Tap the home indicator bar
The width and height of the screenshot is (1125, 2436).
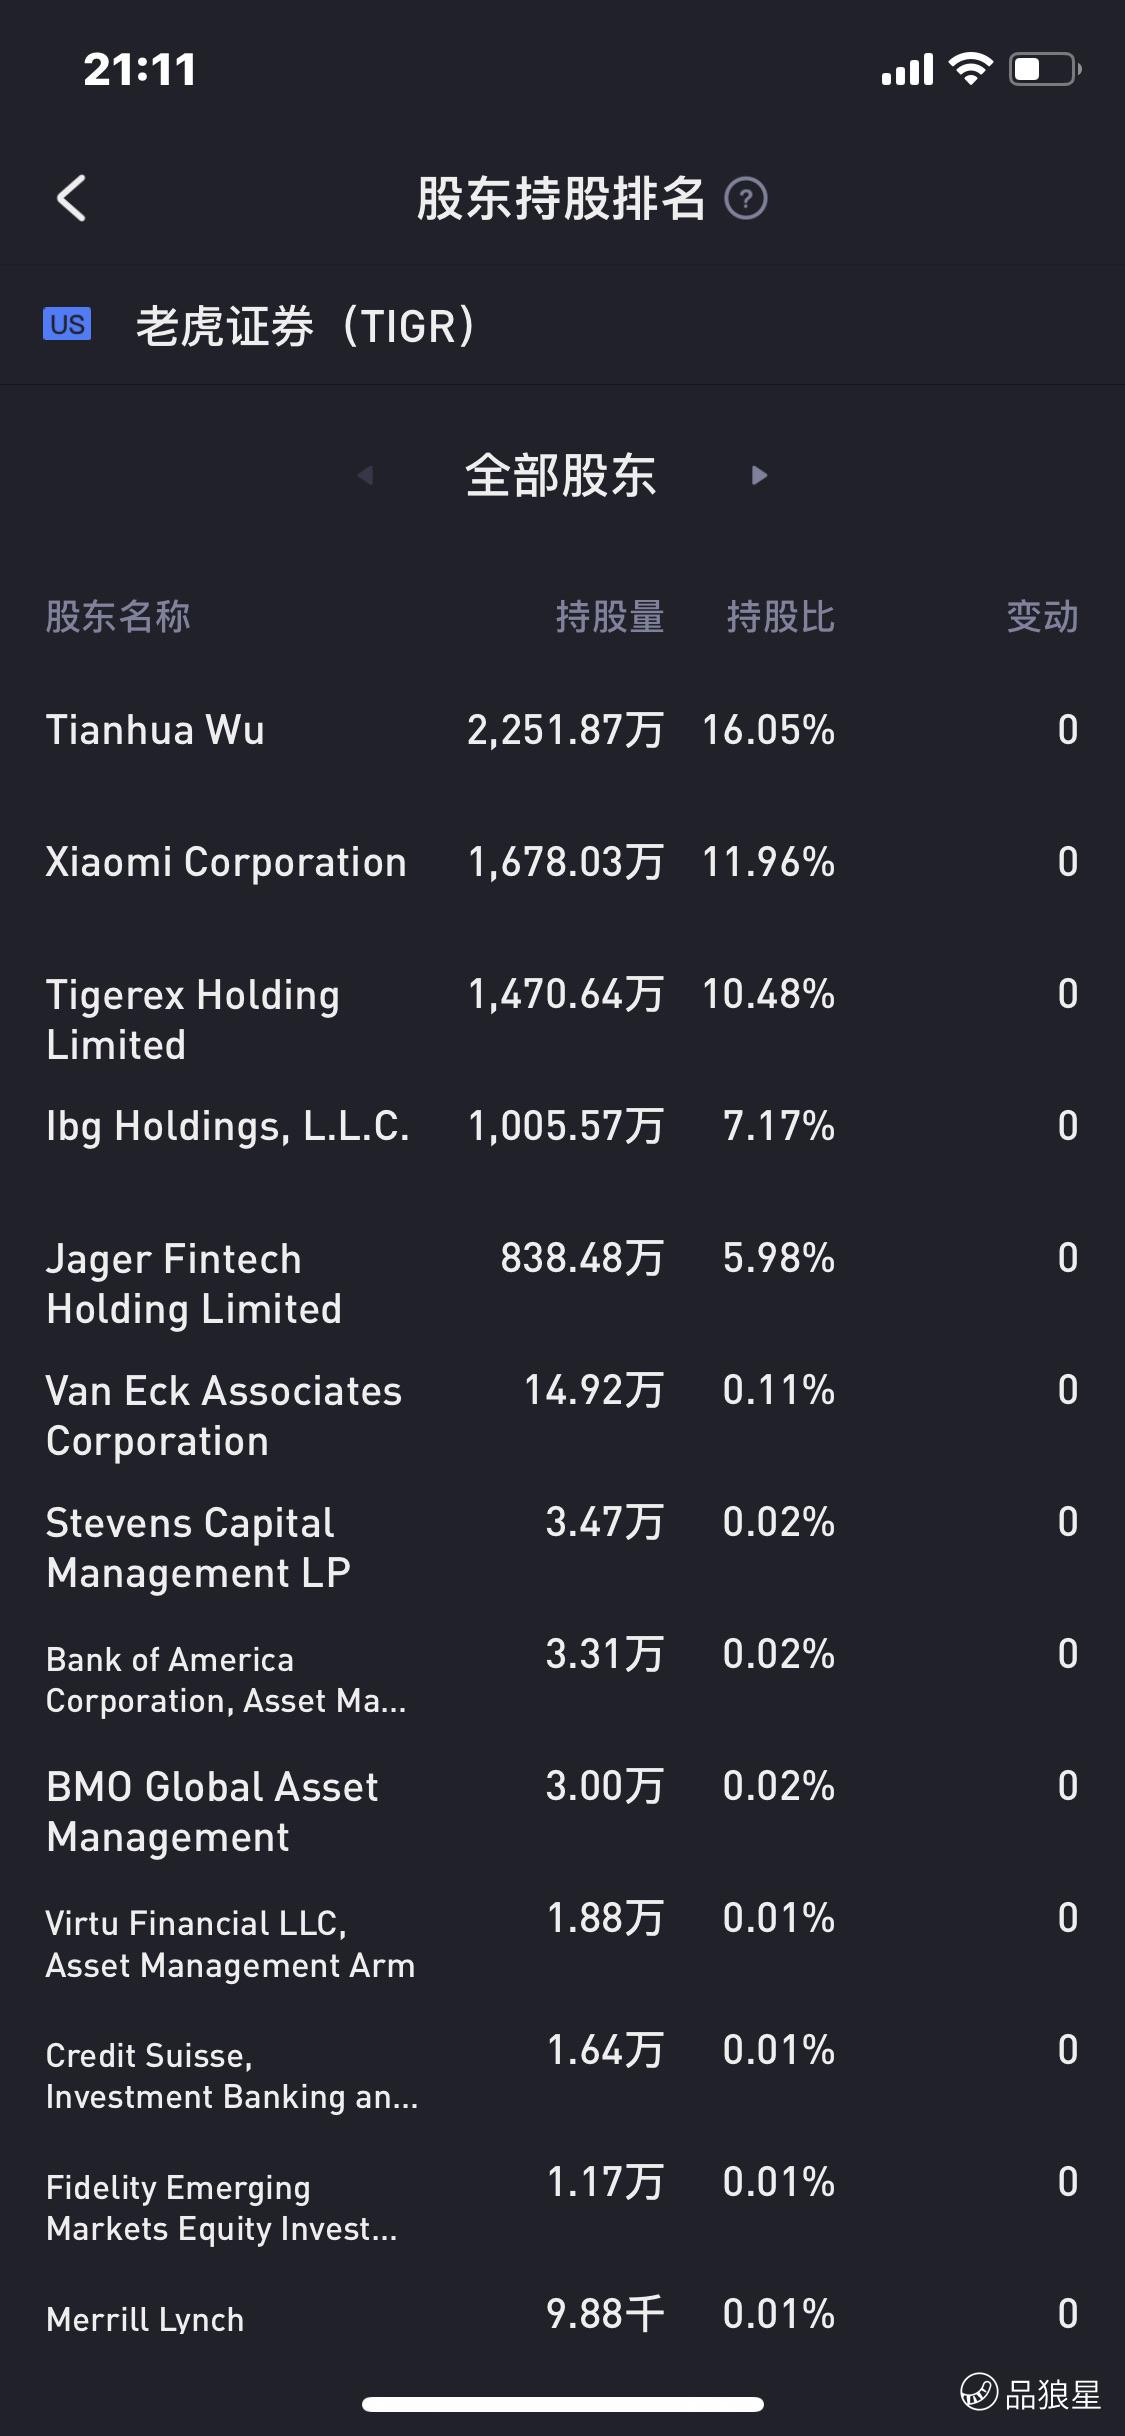click(x=563, y=2404)
